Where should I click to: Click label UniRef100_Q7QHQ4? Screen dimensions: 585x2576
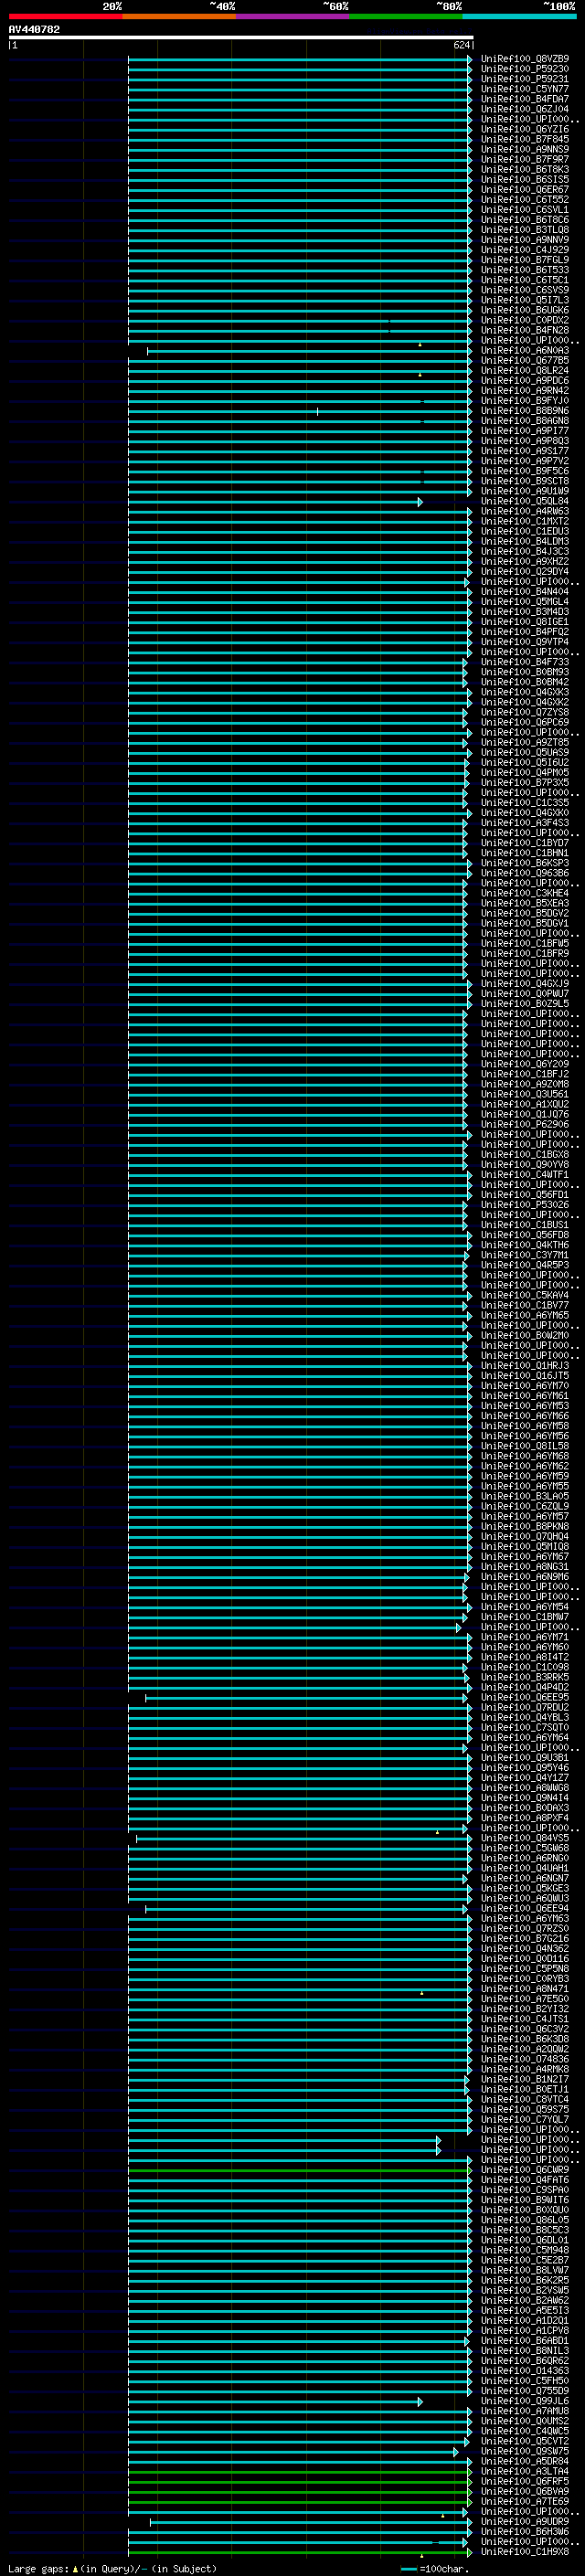click(525, 1536)
